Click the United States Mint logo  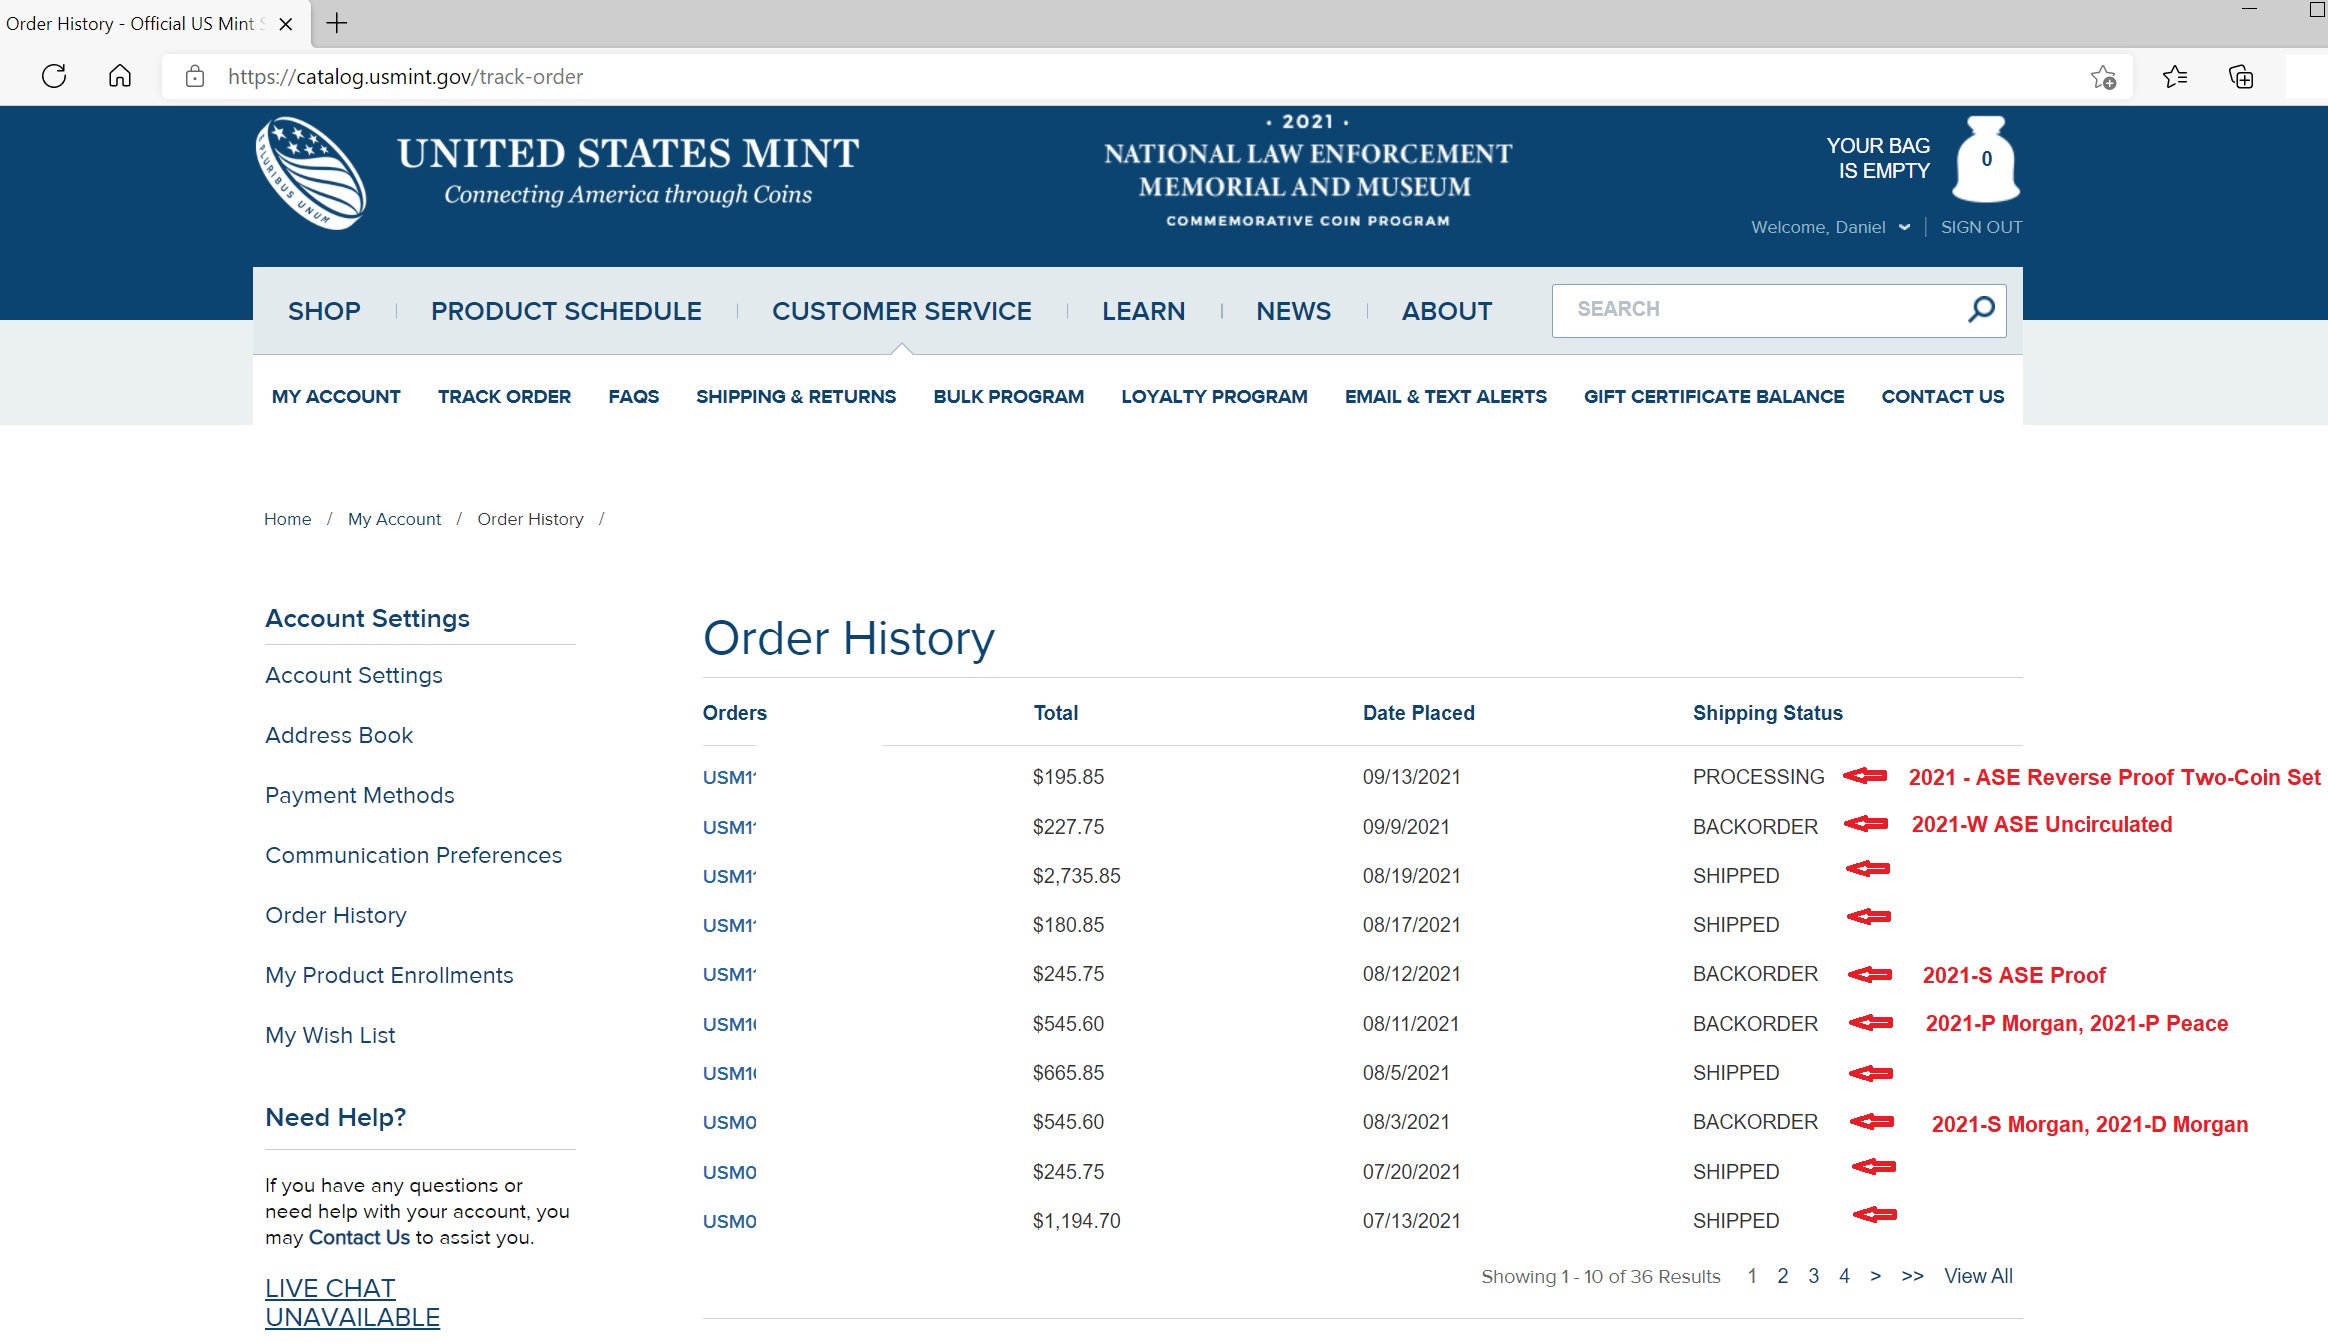[311, 173]
